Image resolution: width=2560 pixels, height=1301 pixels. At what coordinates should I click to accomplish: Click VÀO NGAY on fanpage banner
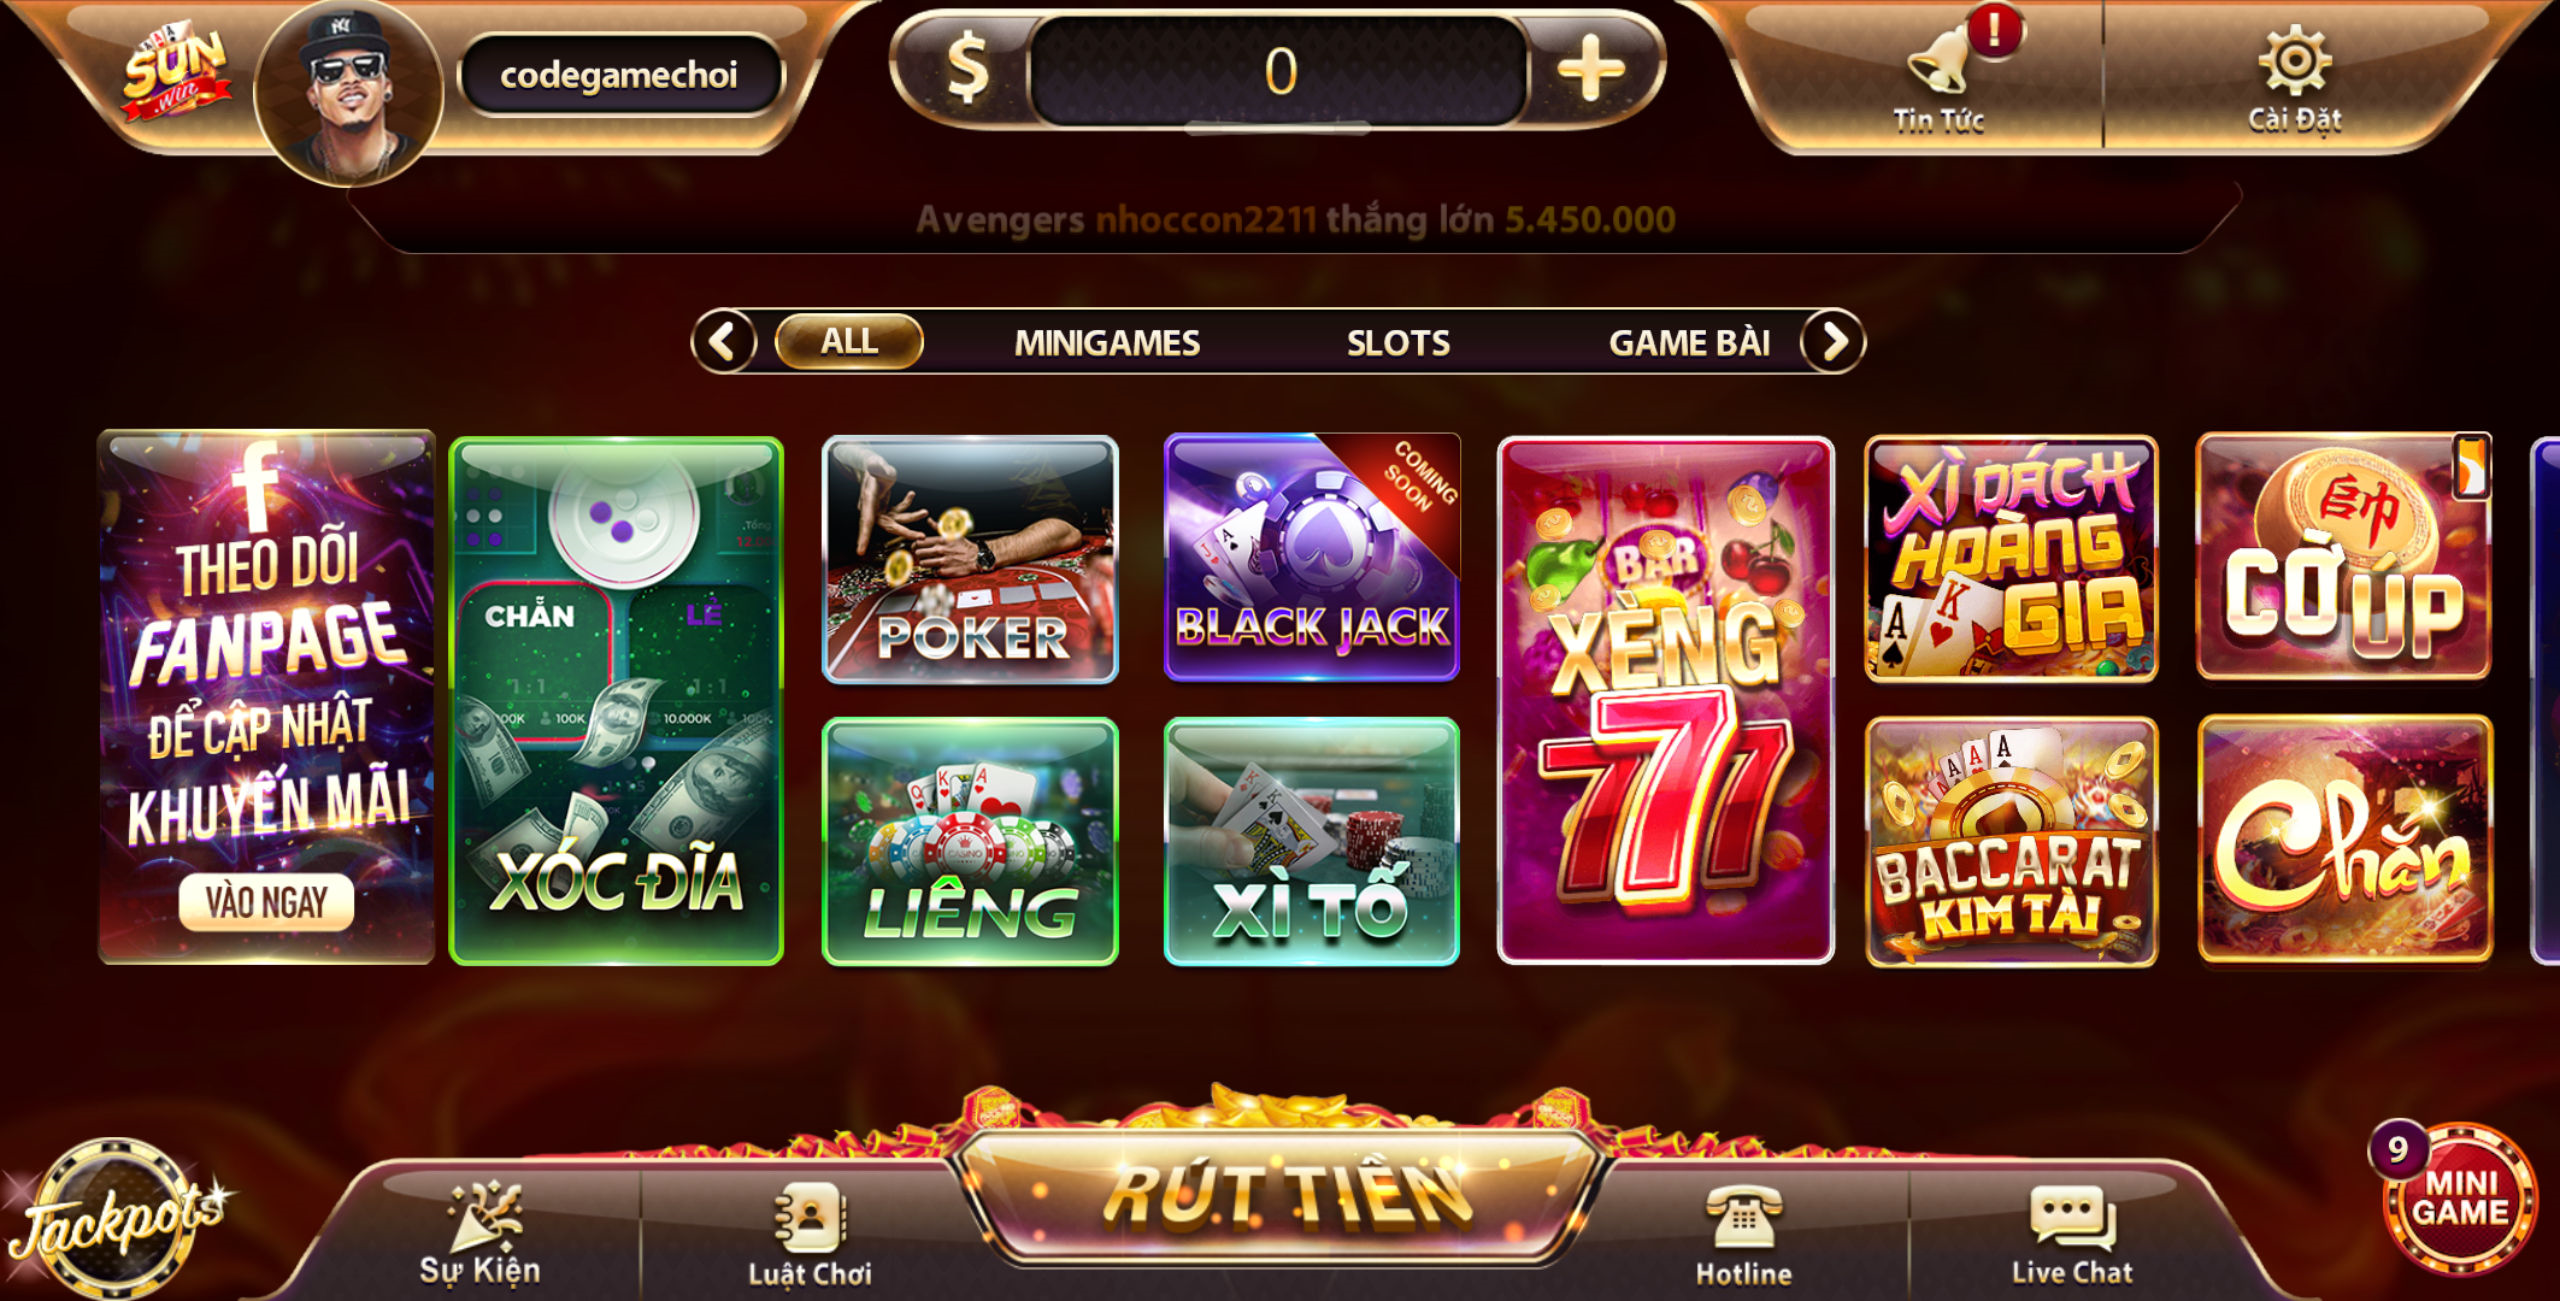pyautogui.click(x=266, y=902)
